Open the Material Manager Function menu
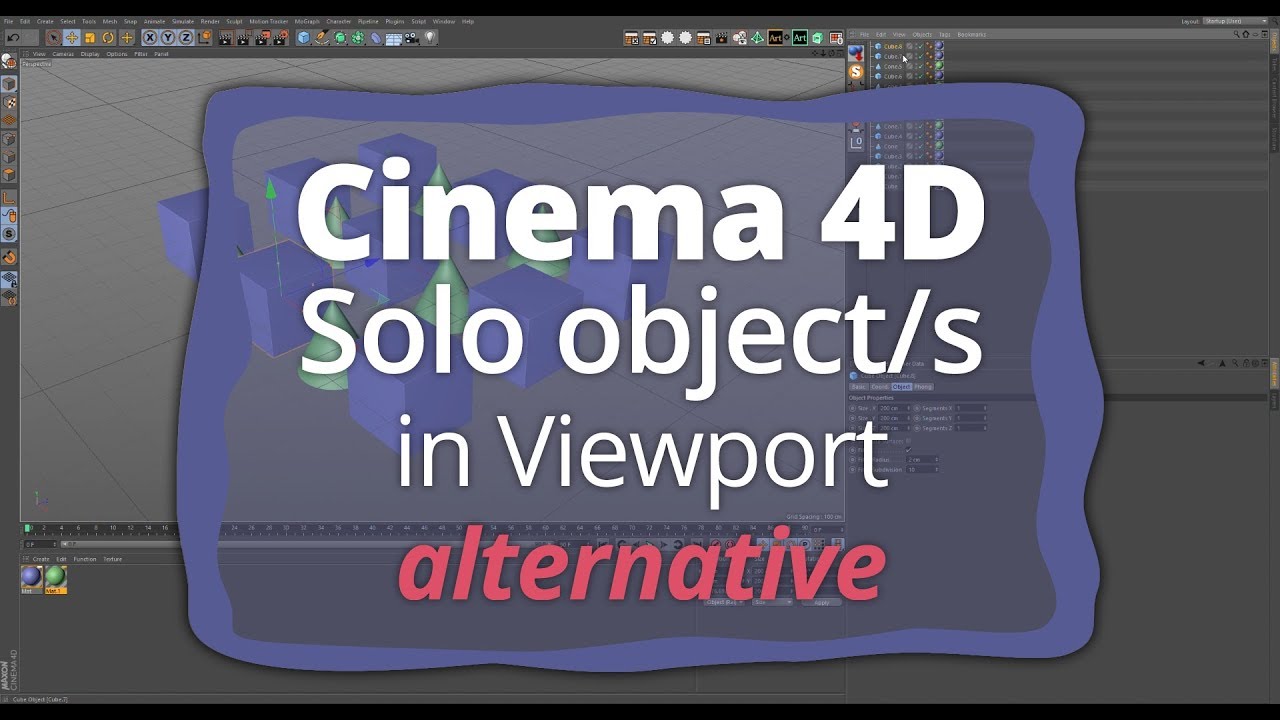The width and height of the screenshot is (1280, 720). click(x=84, y=559)
